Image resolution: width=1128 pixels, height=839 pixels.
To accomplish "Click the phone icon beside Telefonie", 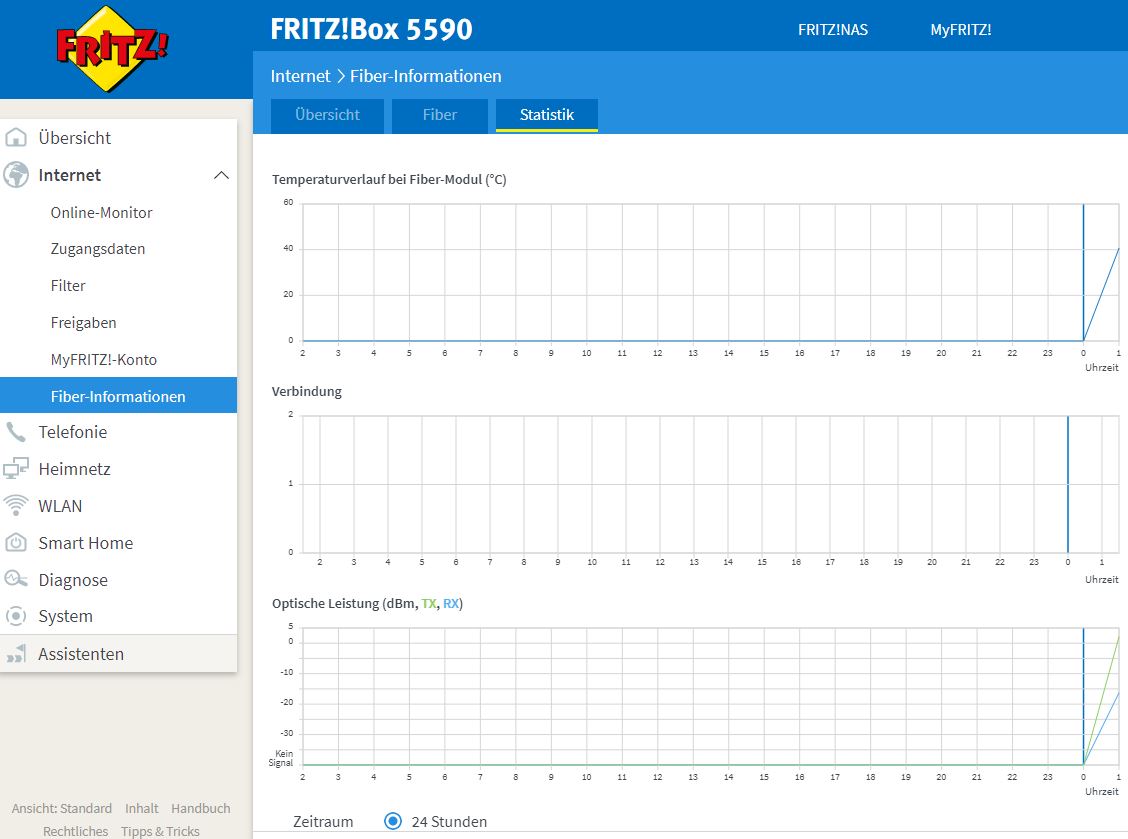I will (x=16, y=432).
